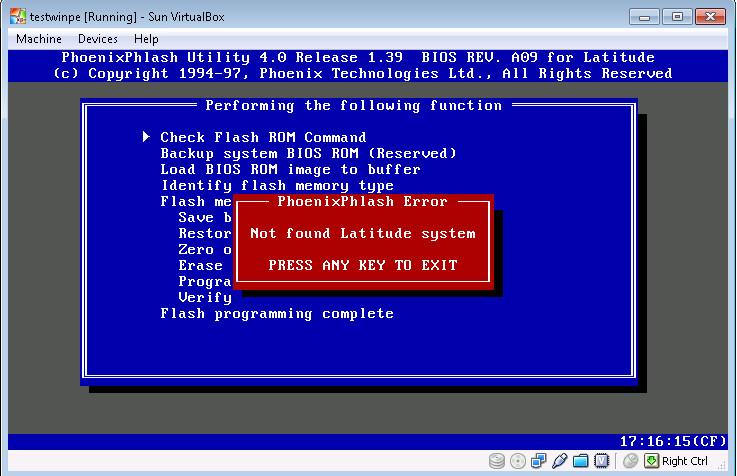Minimize the testwinpe VirtualBox window

click(644, 17)
